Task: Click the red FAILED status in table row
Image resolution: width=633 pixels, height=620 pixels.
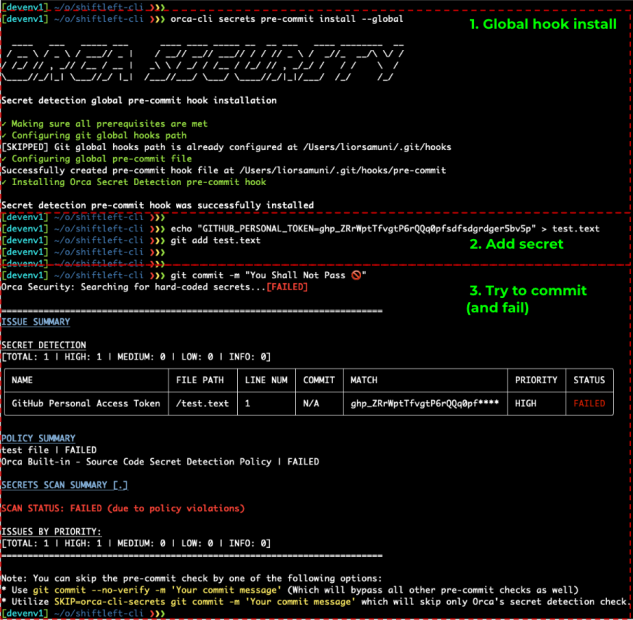Action: (589, 404)
